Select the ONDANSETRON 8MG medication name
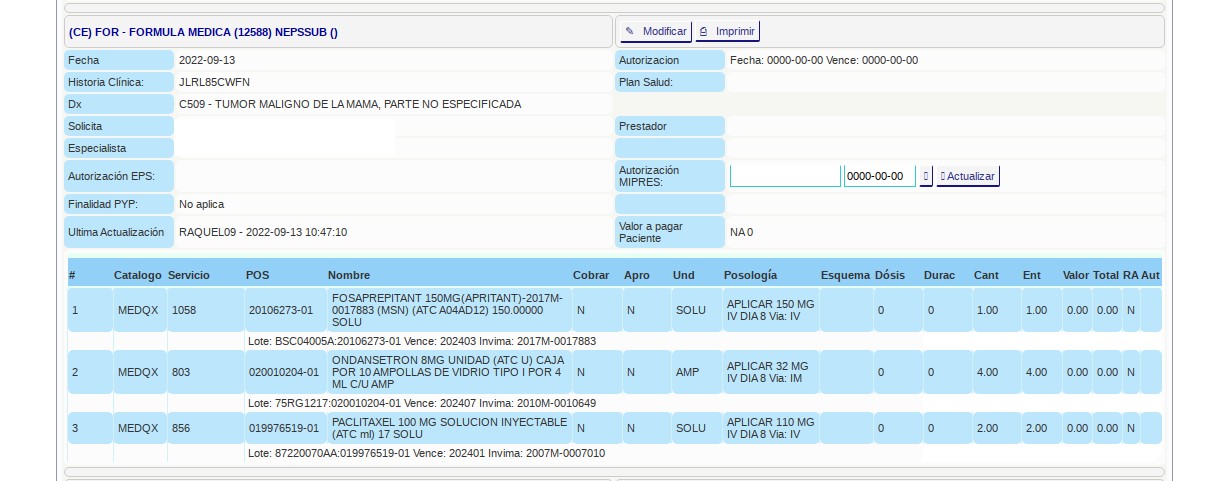Screen dimensions: 1228x481 tap(447, 372)
